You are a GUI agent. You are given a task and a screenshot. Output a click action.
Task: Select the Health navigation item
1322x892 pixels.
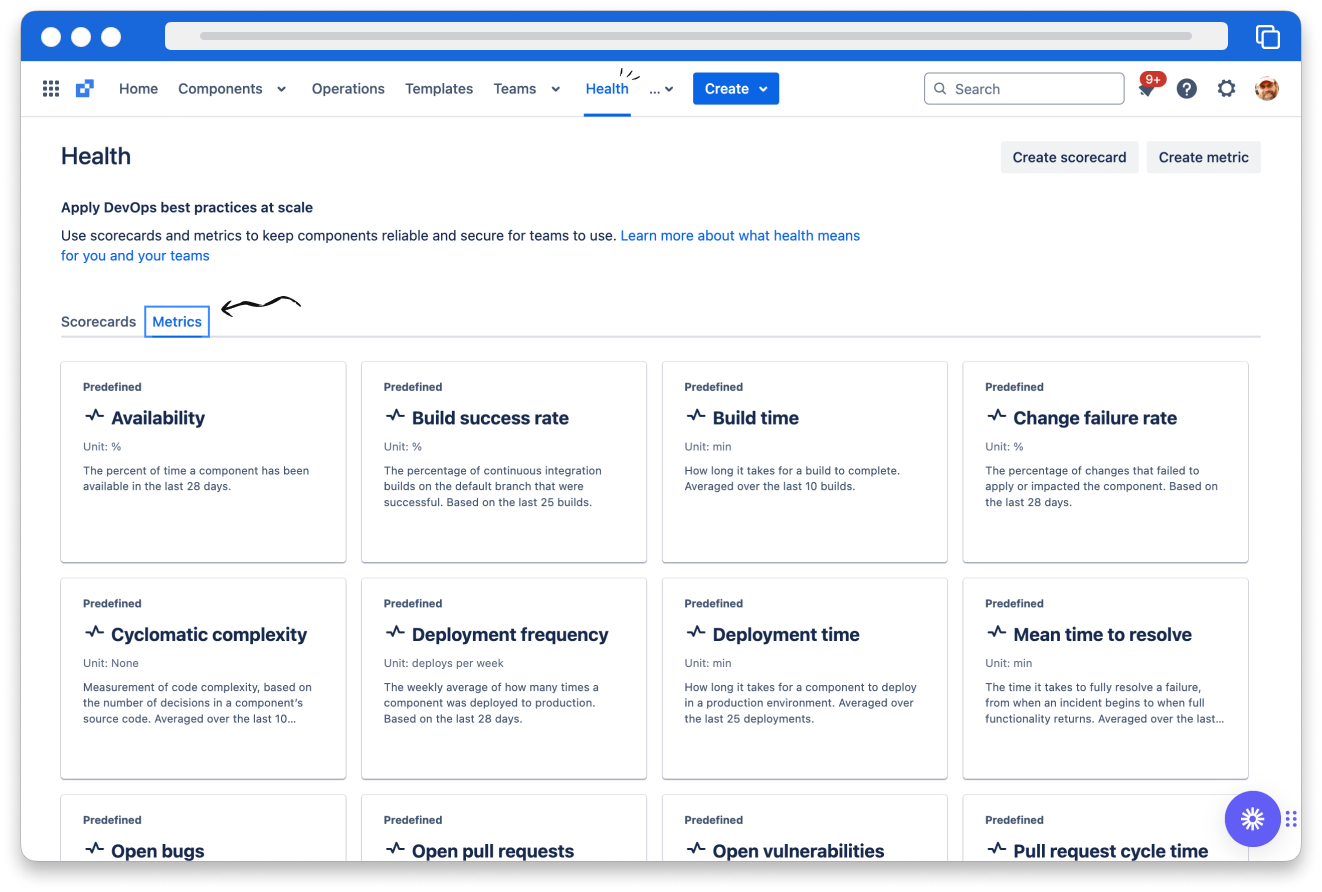click(x=607, y=89)
